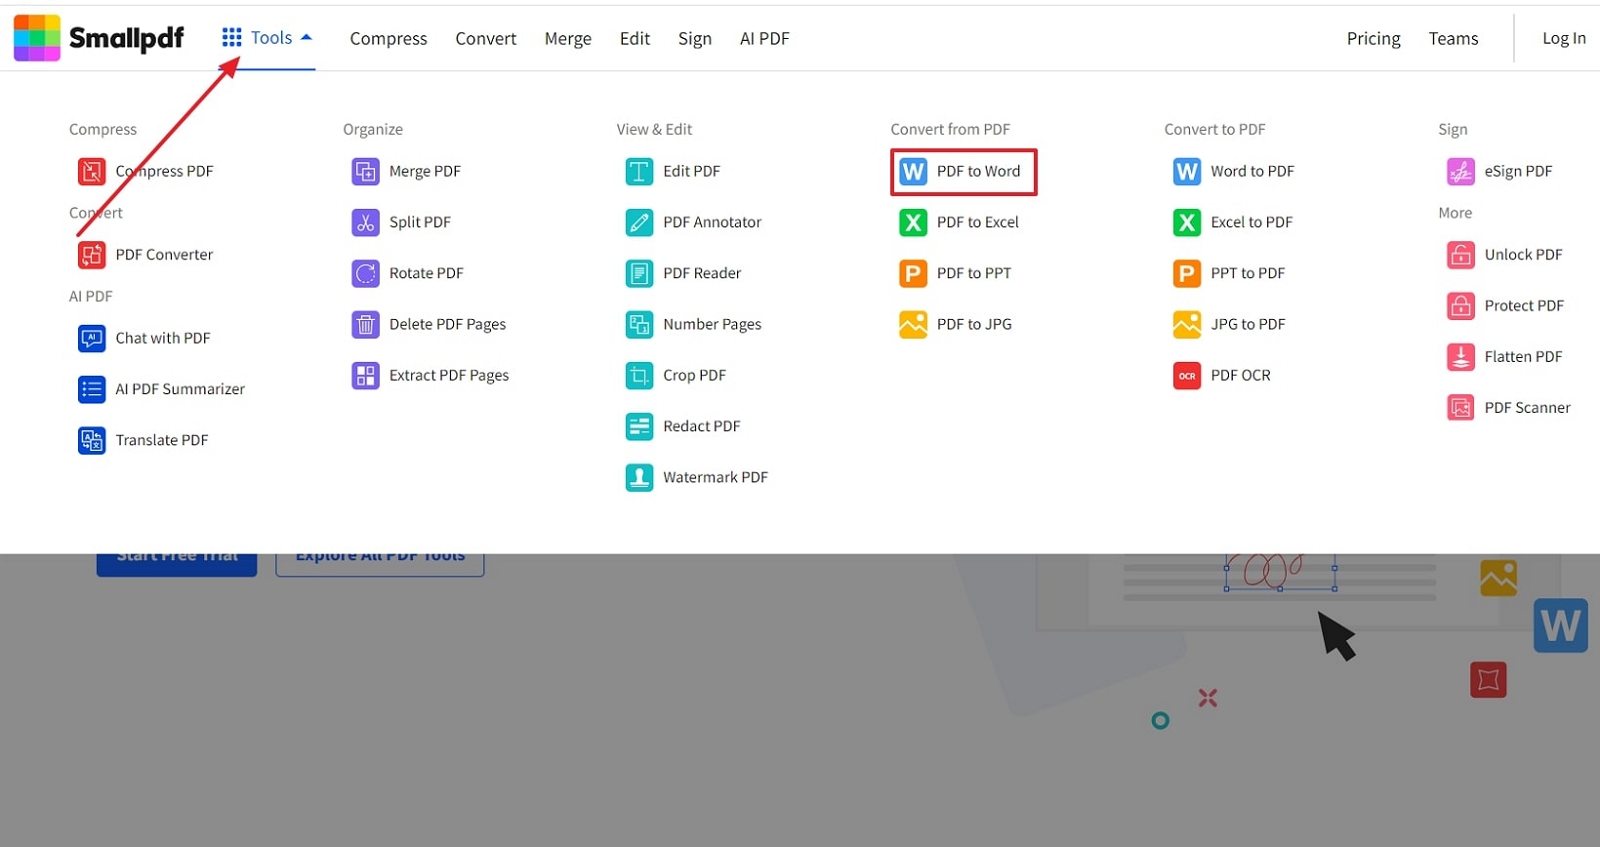Click the JPG to PDF icon

1187,324
